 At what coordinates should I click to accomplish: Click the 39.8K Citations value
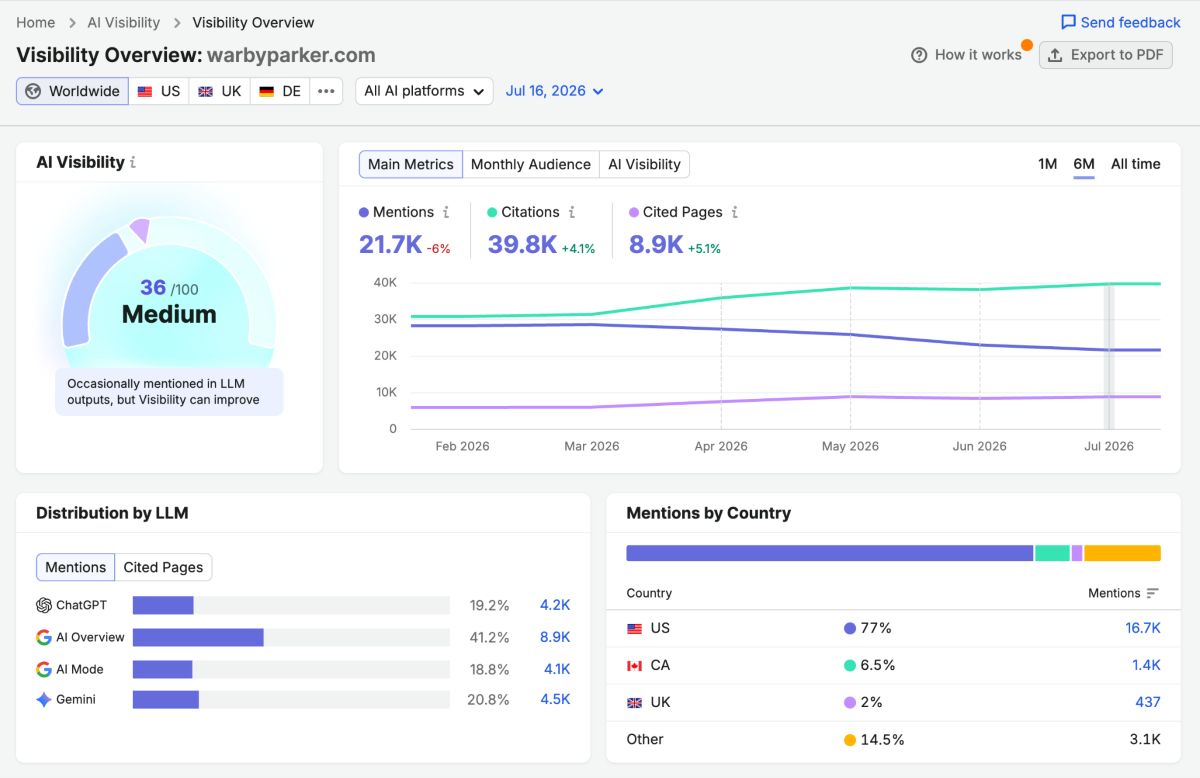point(522,244)
